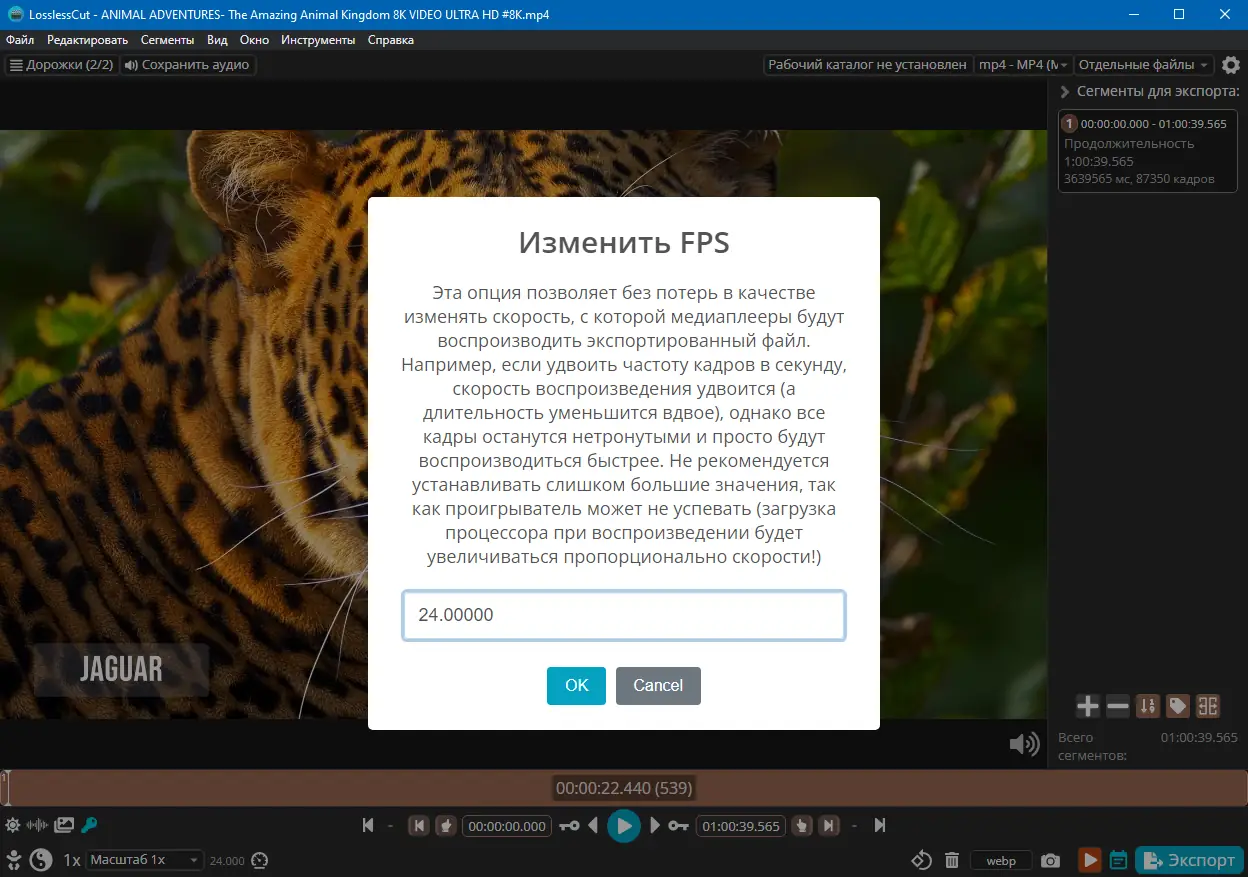The image size is (1248, 877).
Task: Toggle the thumbnail strip icon
Action: 64,826
